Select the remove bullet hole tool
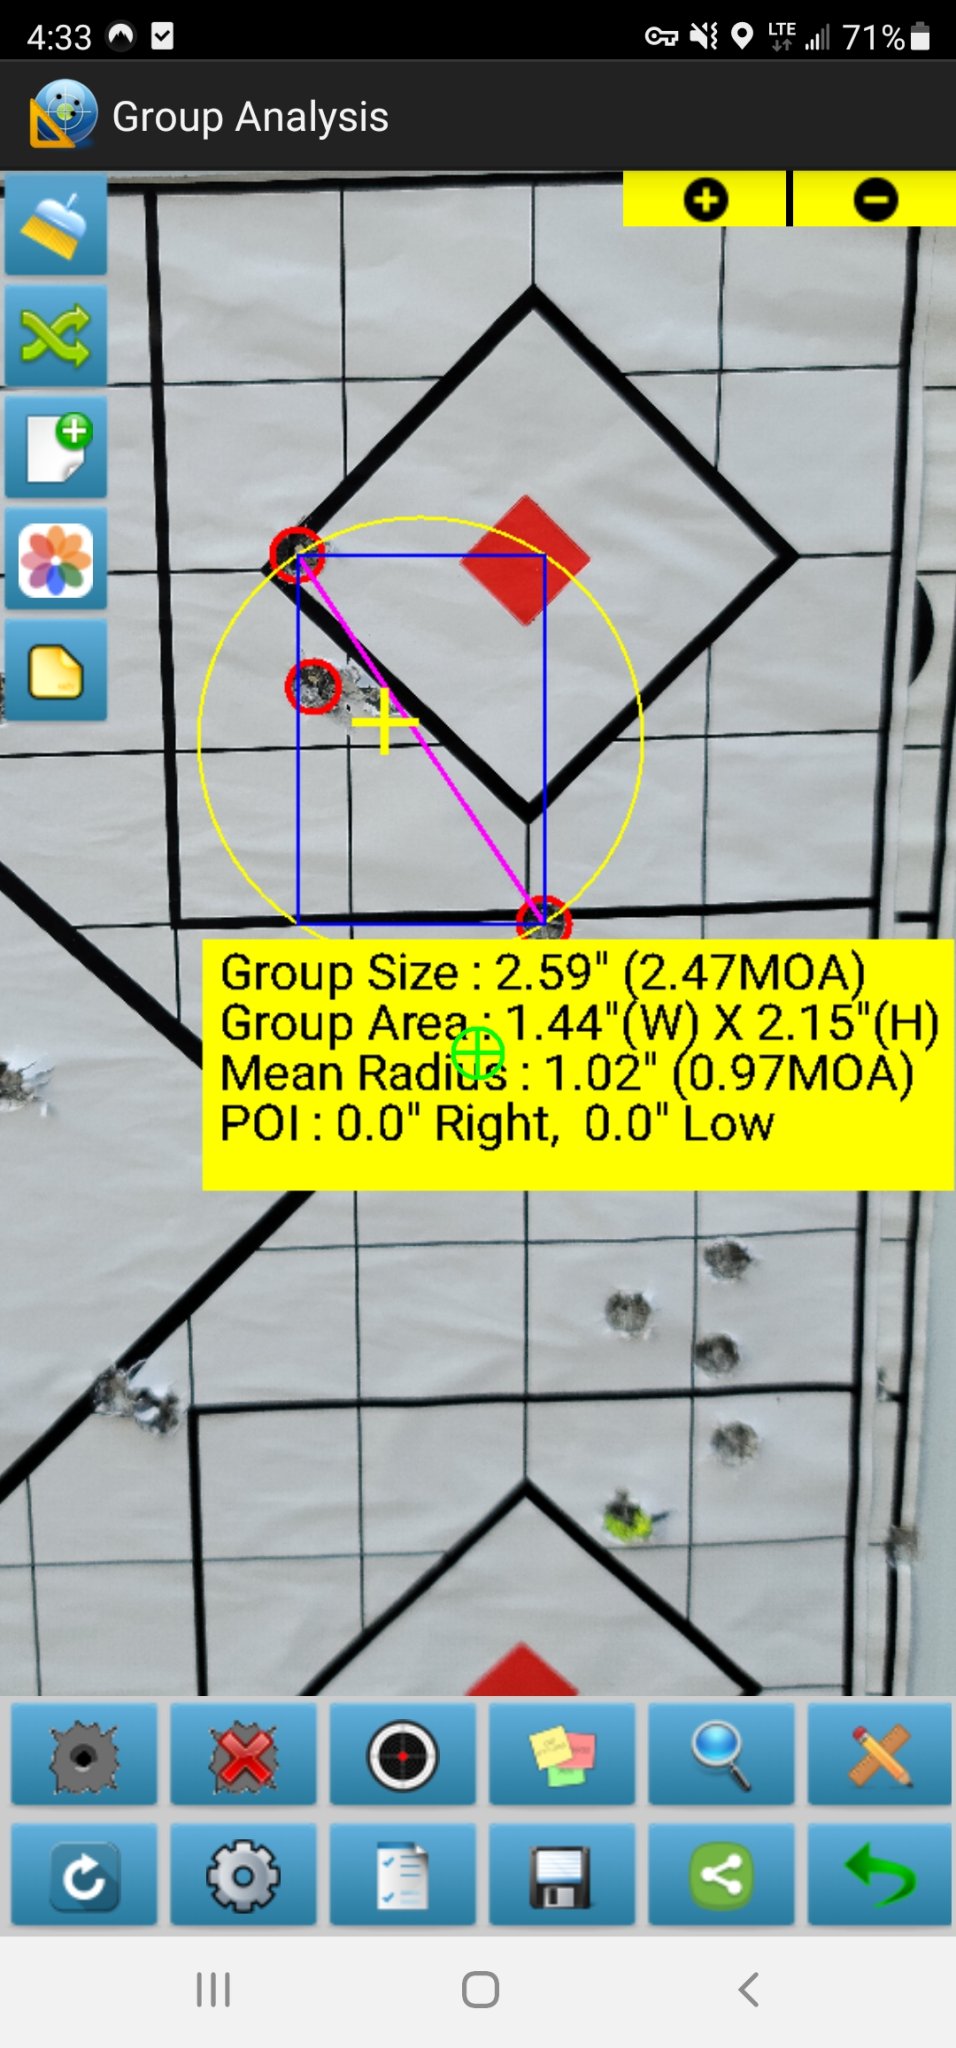956x2048 pixels. 243,1755
